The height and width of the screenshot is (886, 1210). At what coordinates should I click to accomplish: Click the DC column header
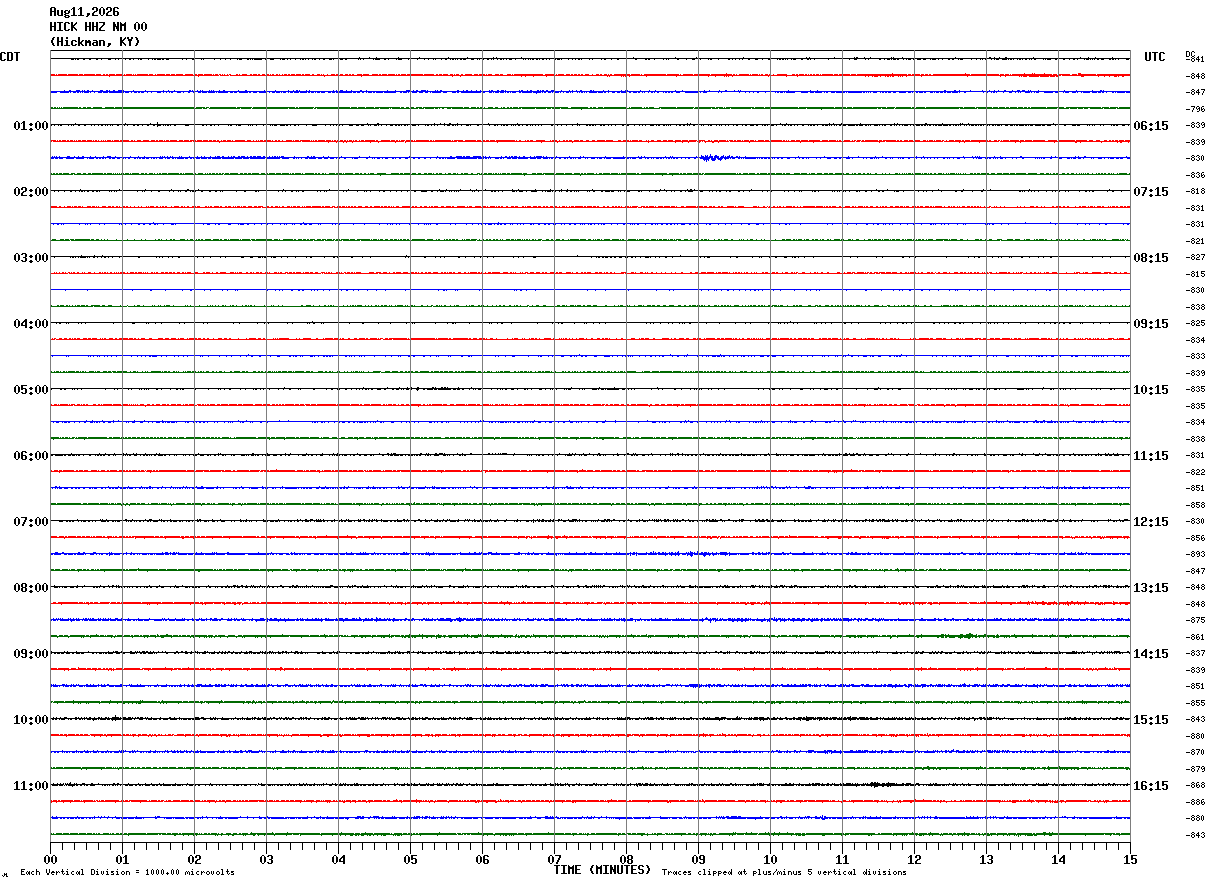[1190, 54]
